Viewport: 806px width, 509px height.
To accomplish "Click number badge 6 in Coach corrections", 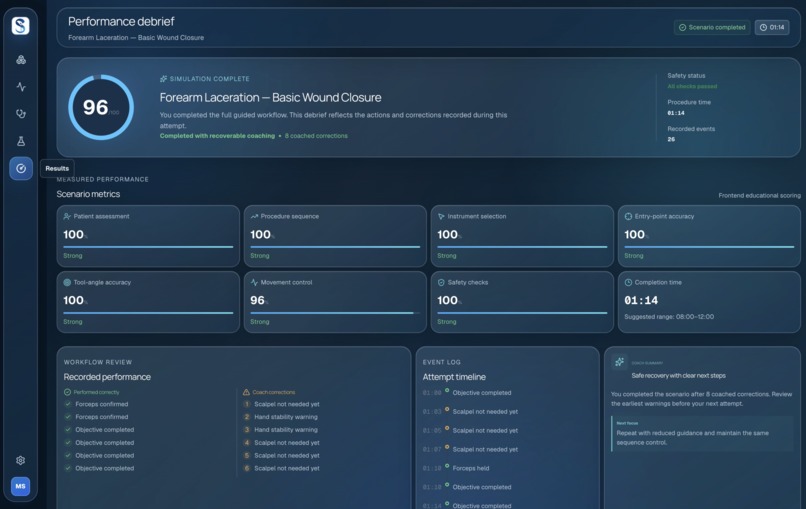I will point(247,468).
